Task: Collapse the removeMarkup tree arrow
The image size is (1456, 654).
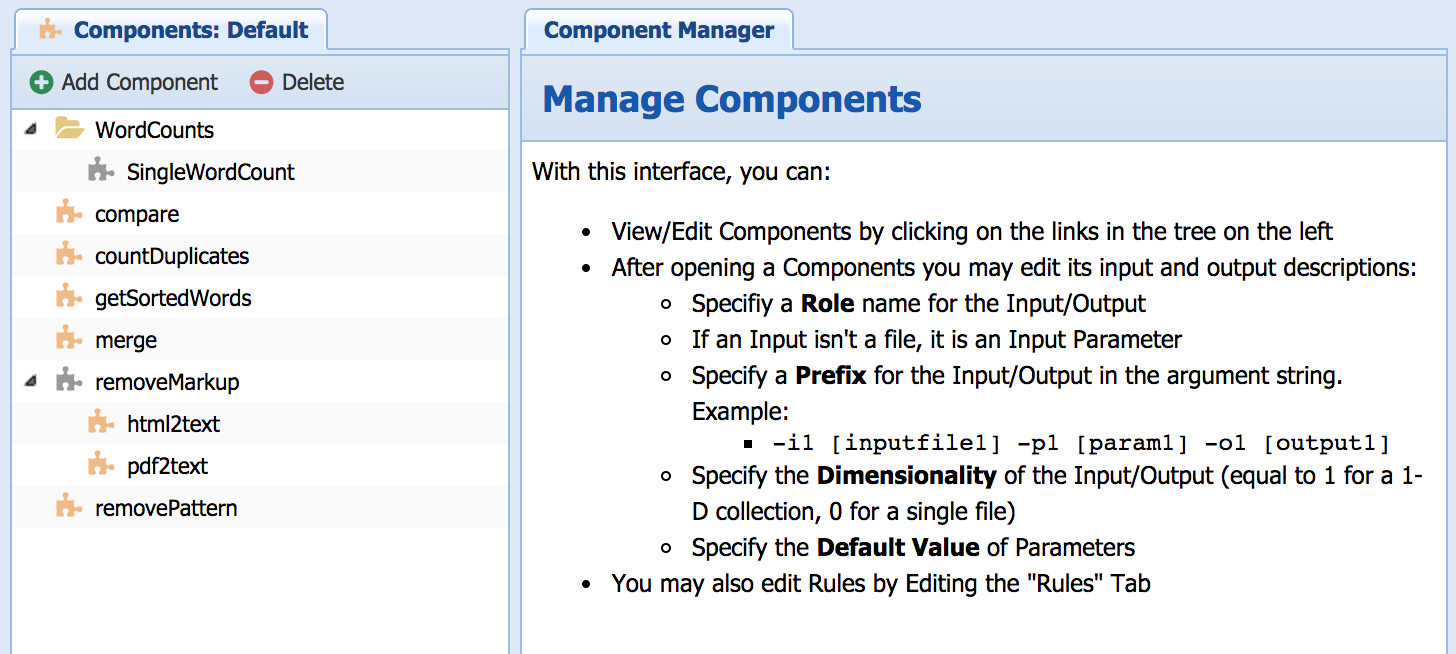Action: tap(31, 382)
